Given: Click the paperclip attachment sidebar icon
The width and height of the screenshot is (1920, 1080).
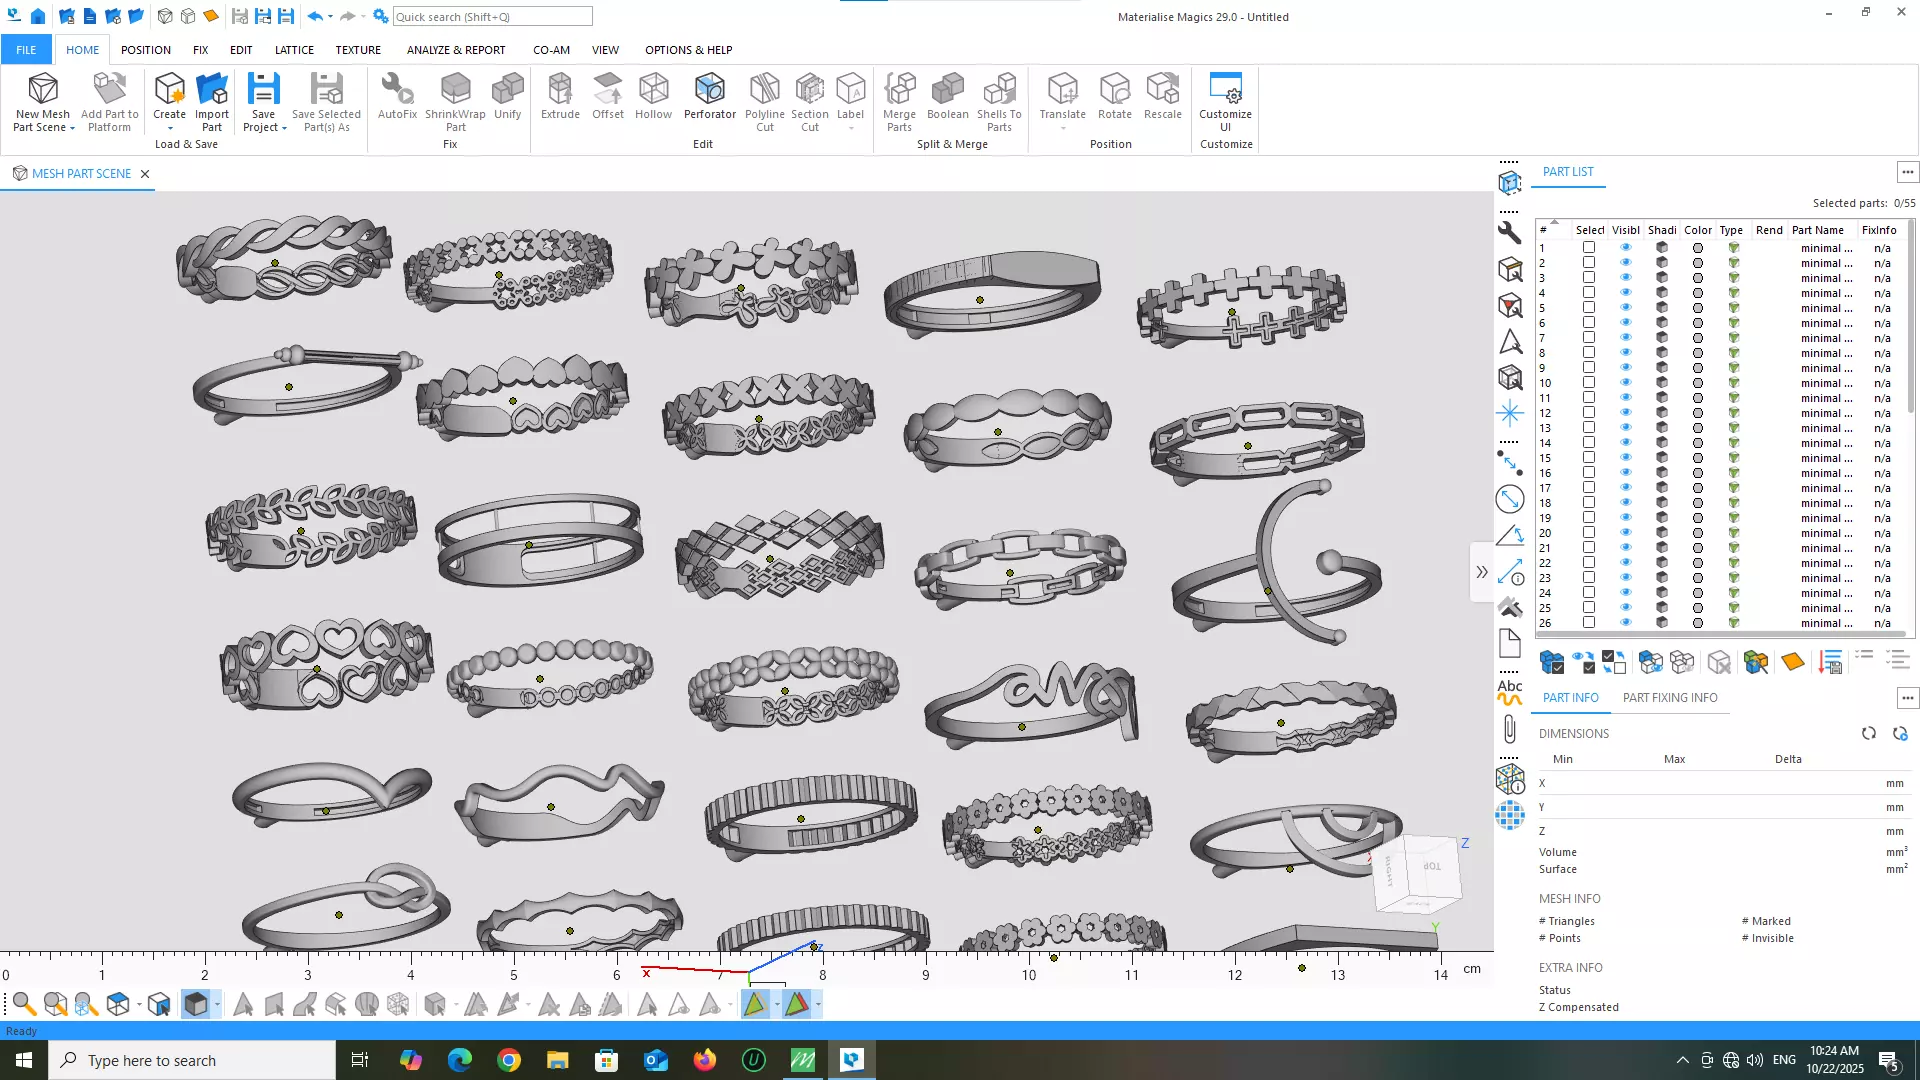Looking at the screenshot, I should click(x=1510, y=730).
